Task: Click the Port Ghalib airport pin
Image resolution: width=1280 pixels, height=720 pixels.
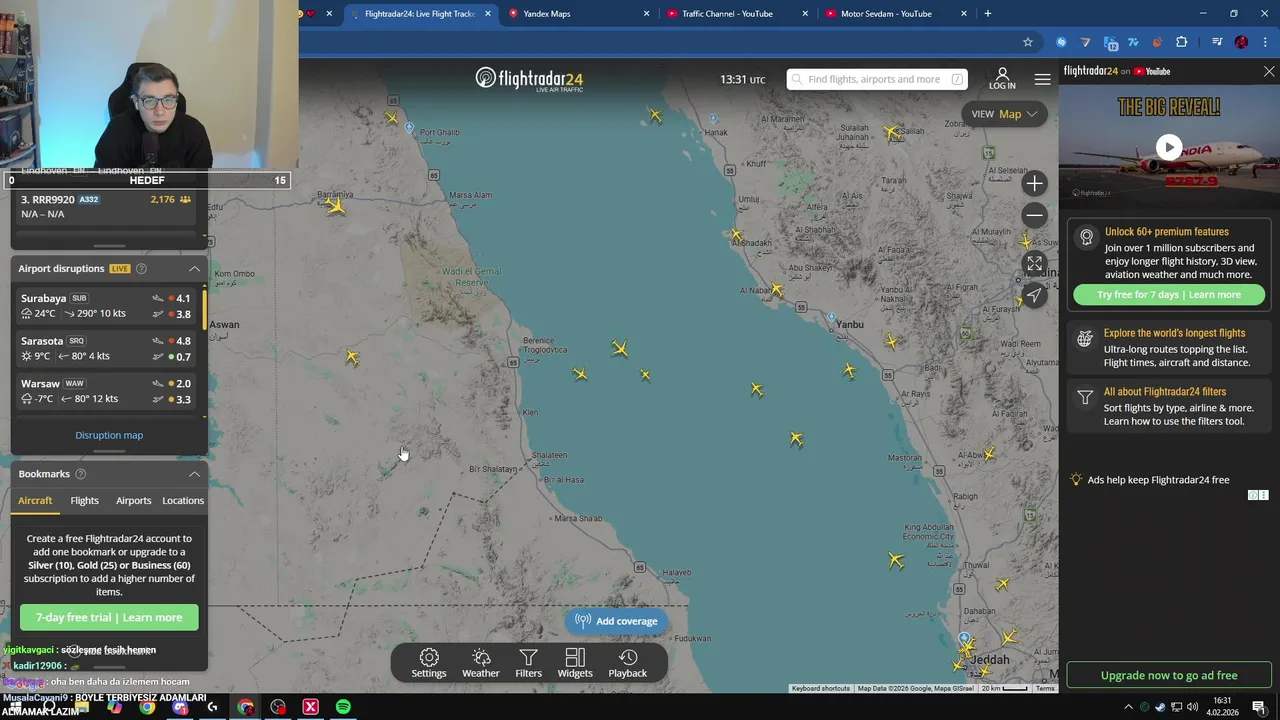Action: tap(409, 128)
